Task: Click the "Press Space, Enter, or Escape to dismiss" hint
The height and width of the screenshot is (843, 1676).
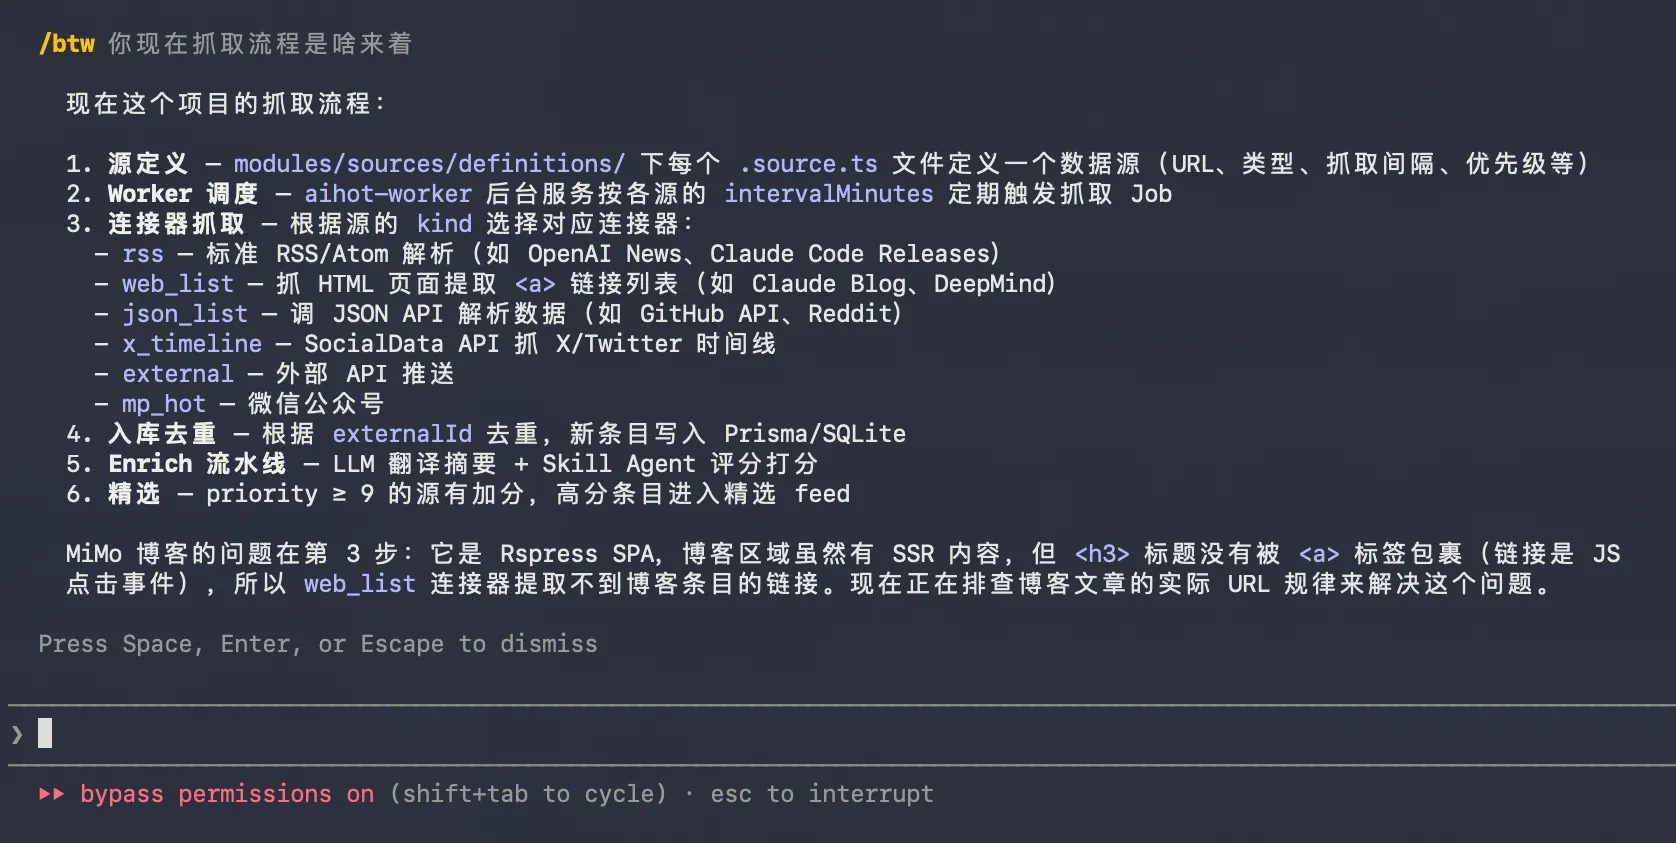Action: 318,644
